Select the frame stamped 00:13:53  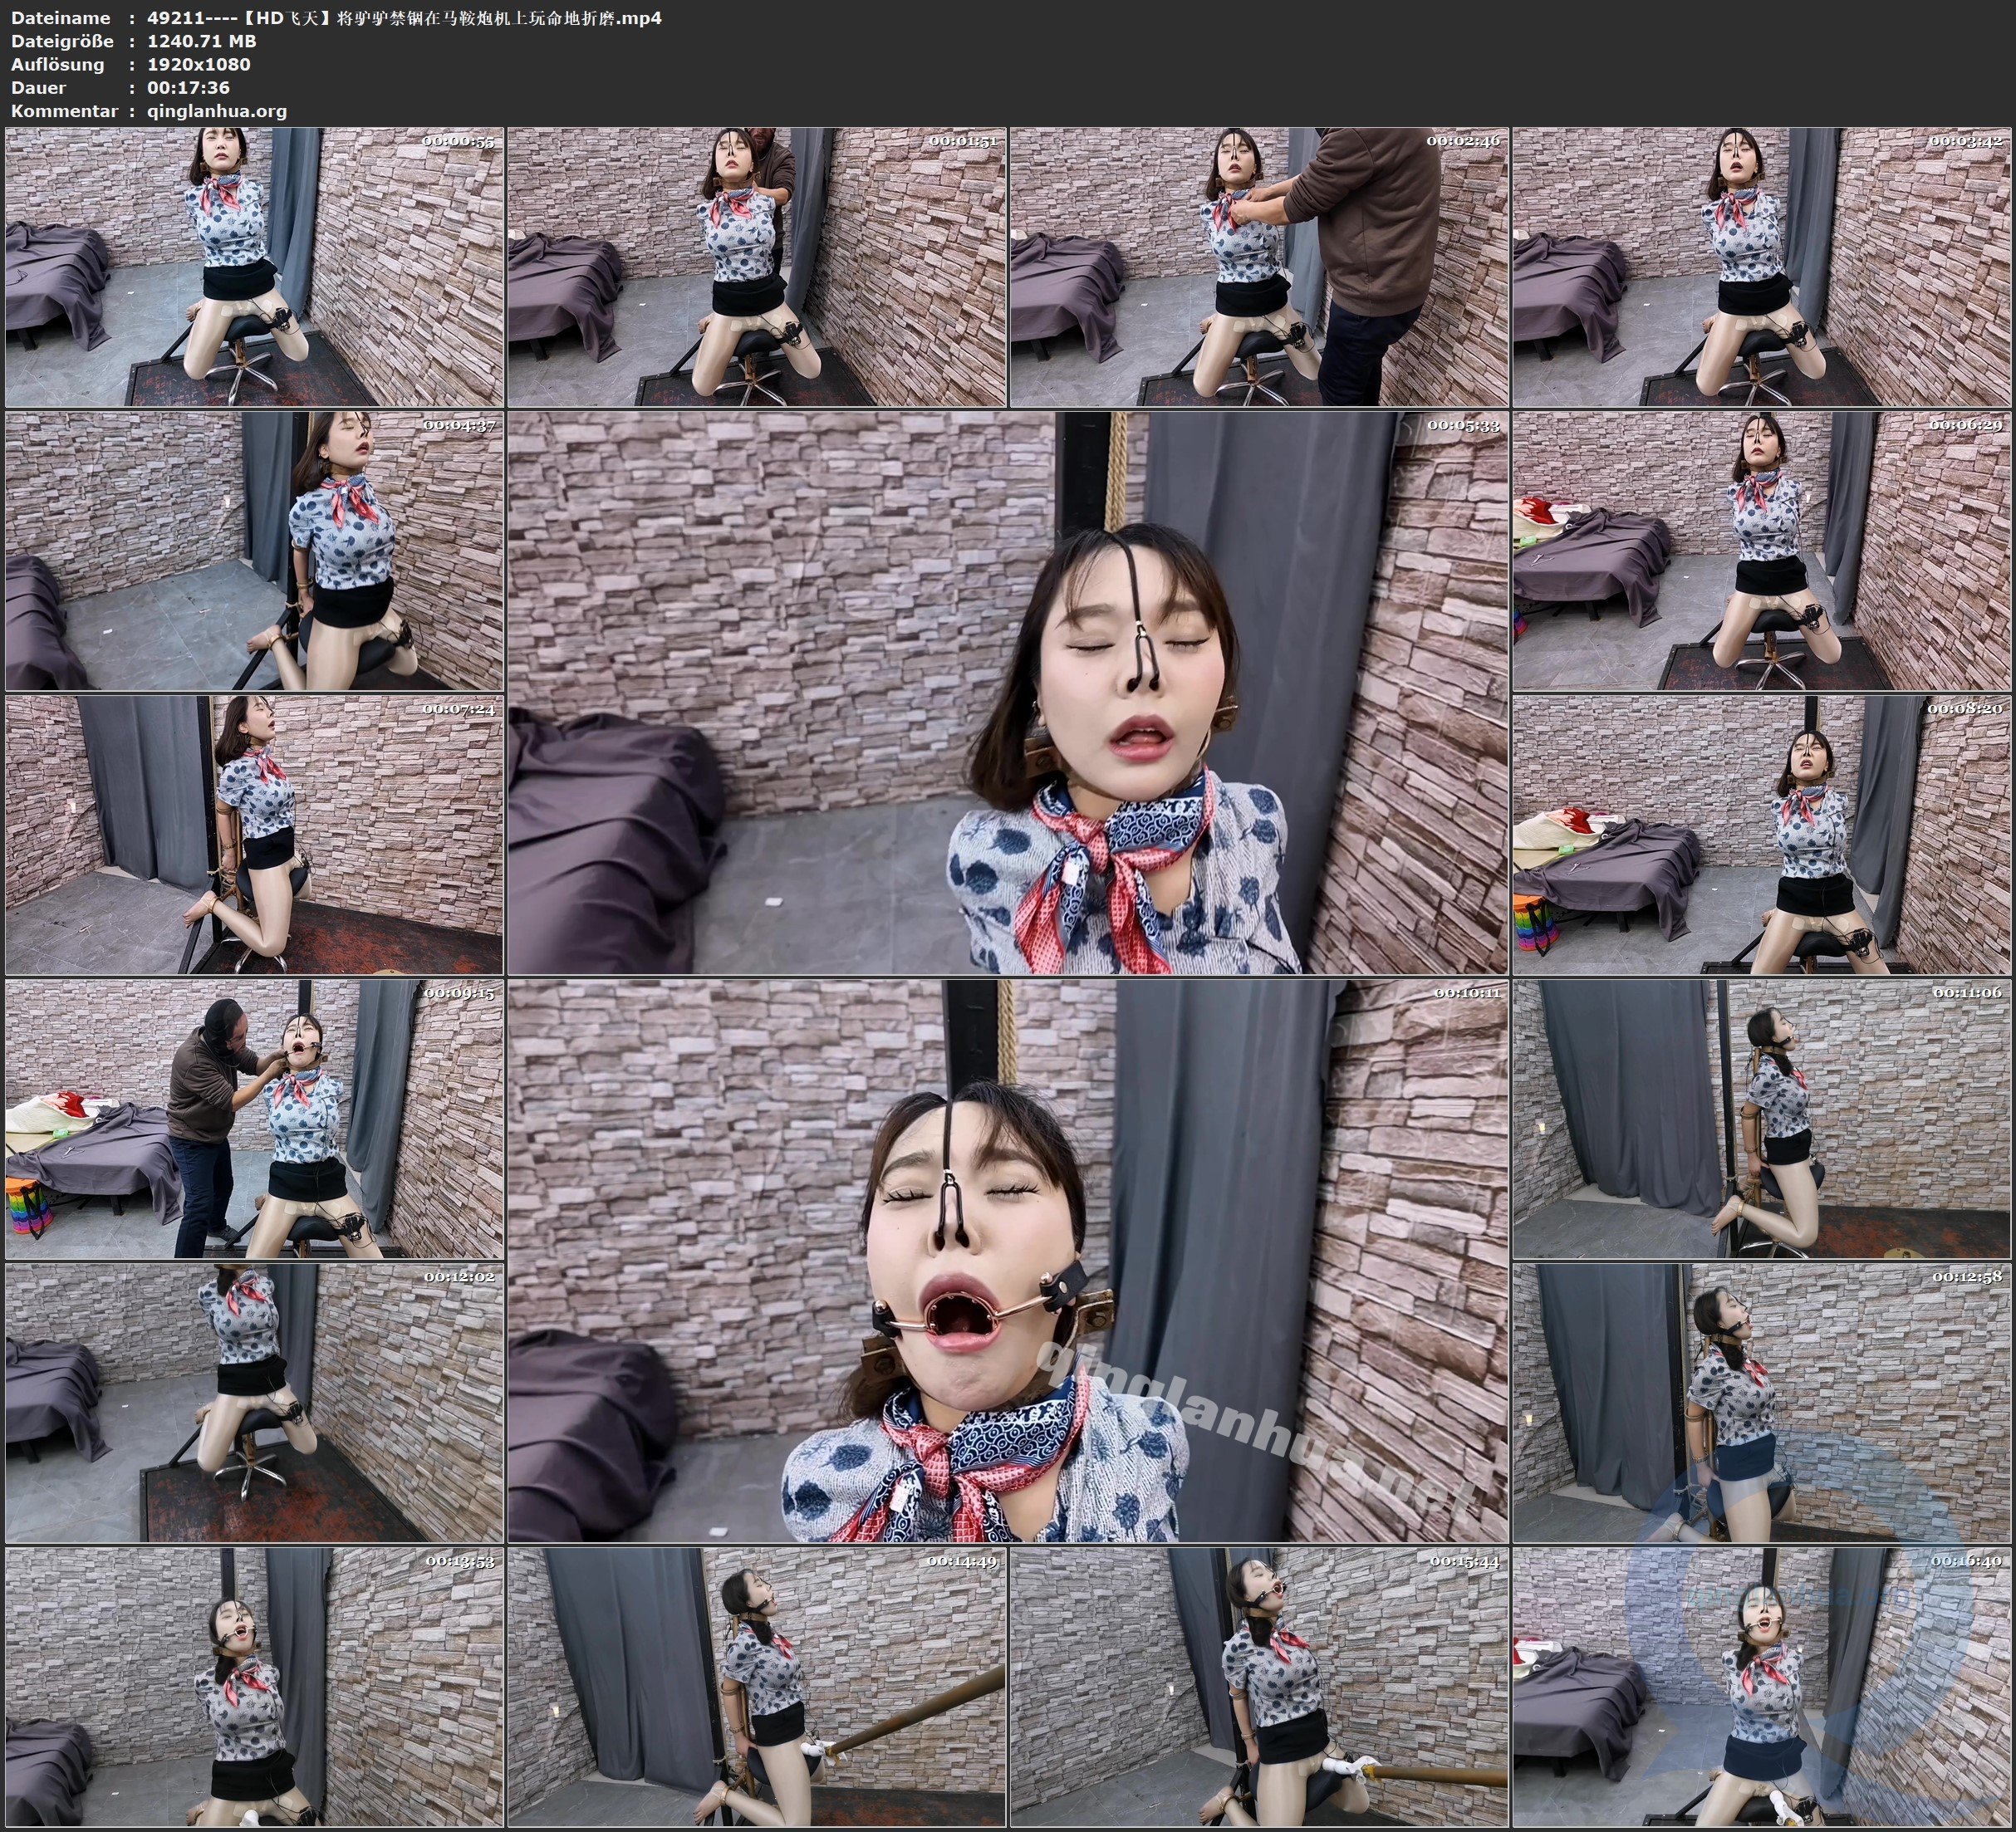pos(254,1687)
